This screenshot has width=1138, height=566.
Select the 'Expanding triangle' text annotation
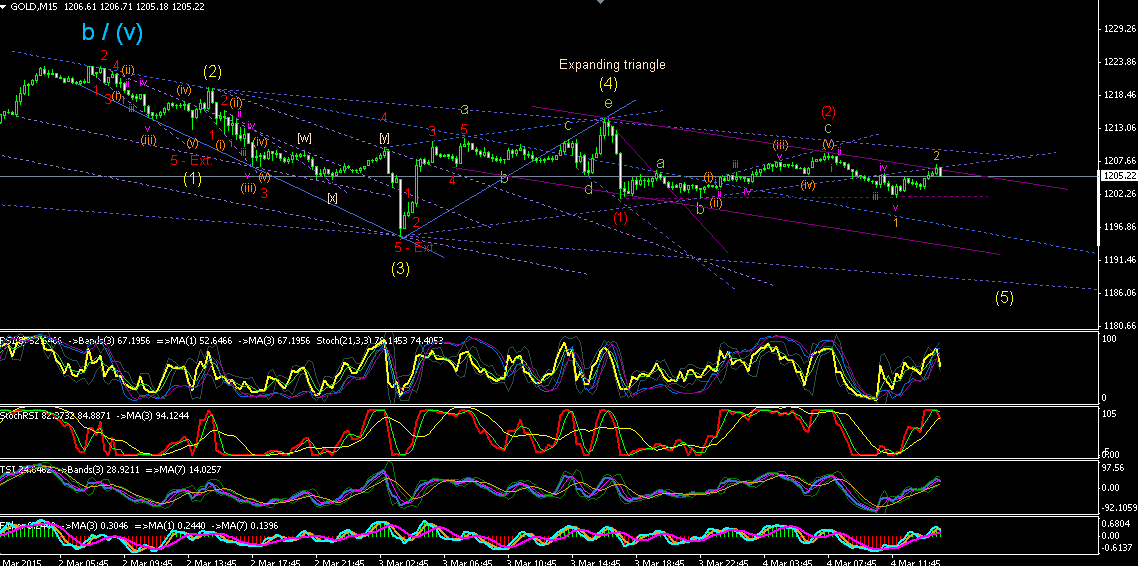pyautogui.click(x=612, y=65)
